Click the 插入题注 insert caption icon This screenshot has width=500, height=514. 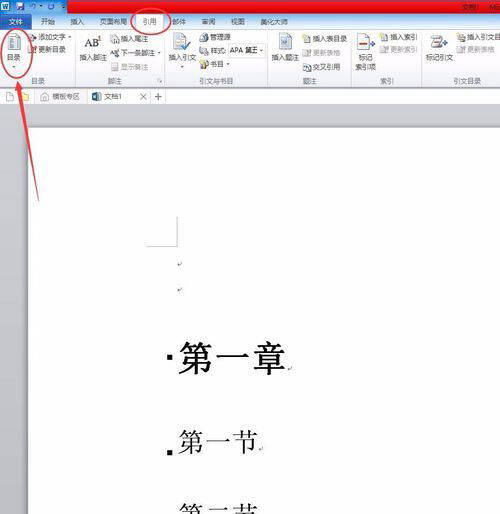[285, 42]
